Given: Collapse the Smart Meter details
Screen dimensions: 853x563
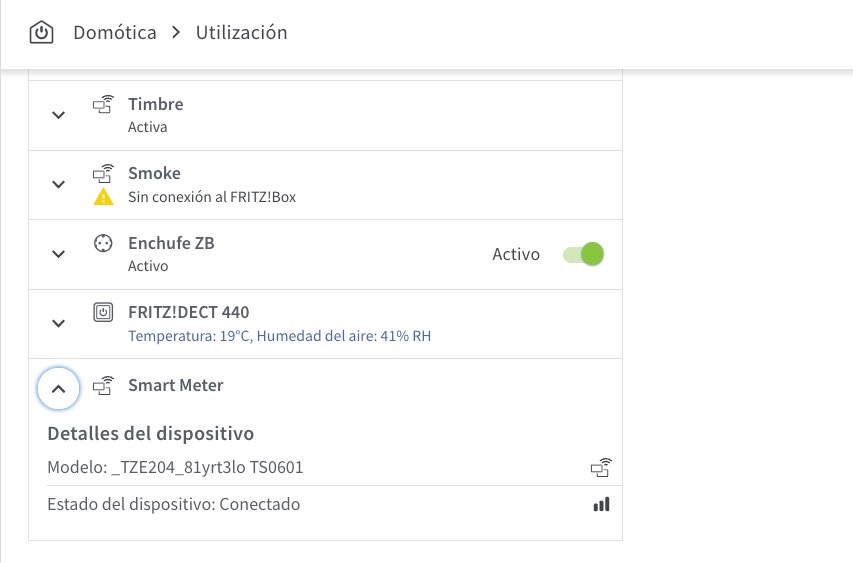Looking at the screenshot, I should 58,389.
